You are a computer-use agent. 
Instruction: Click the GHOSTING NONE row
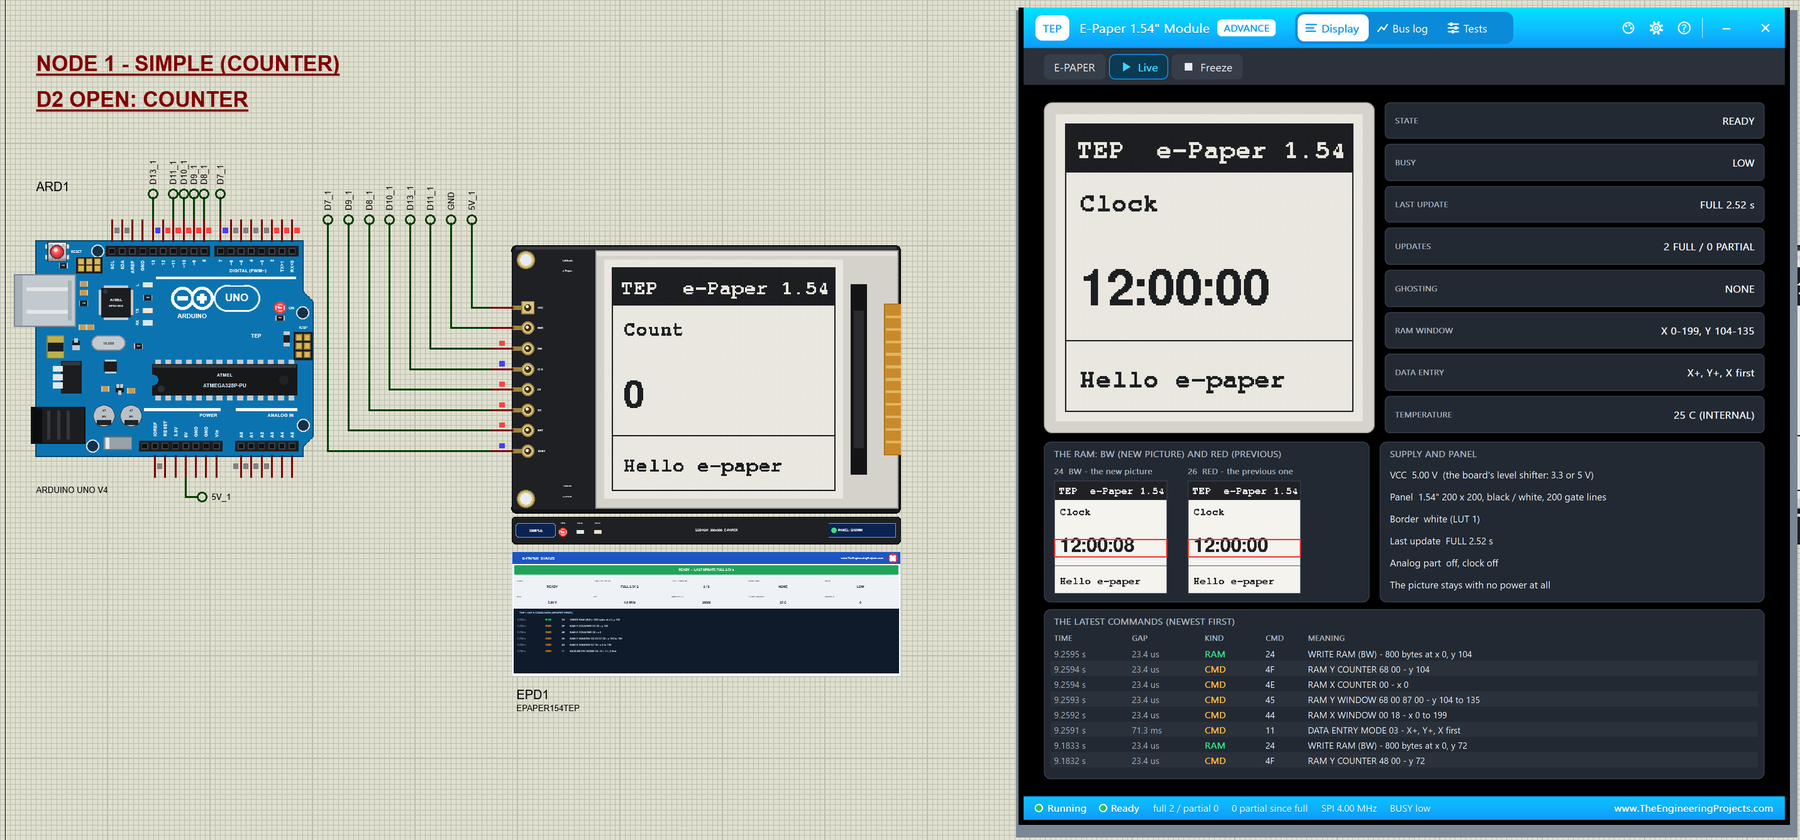click(x=1574, y=289)
